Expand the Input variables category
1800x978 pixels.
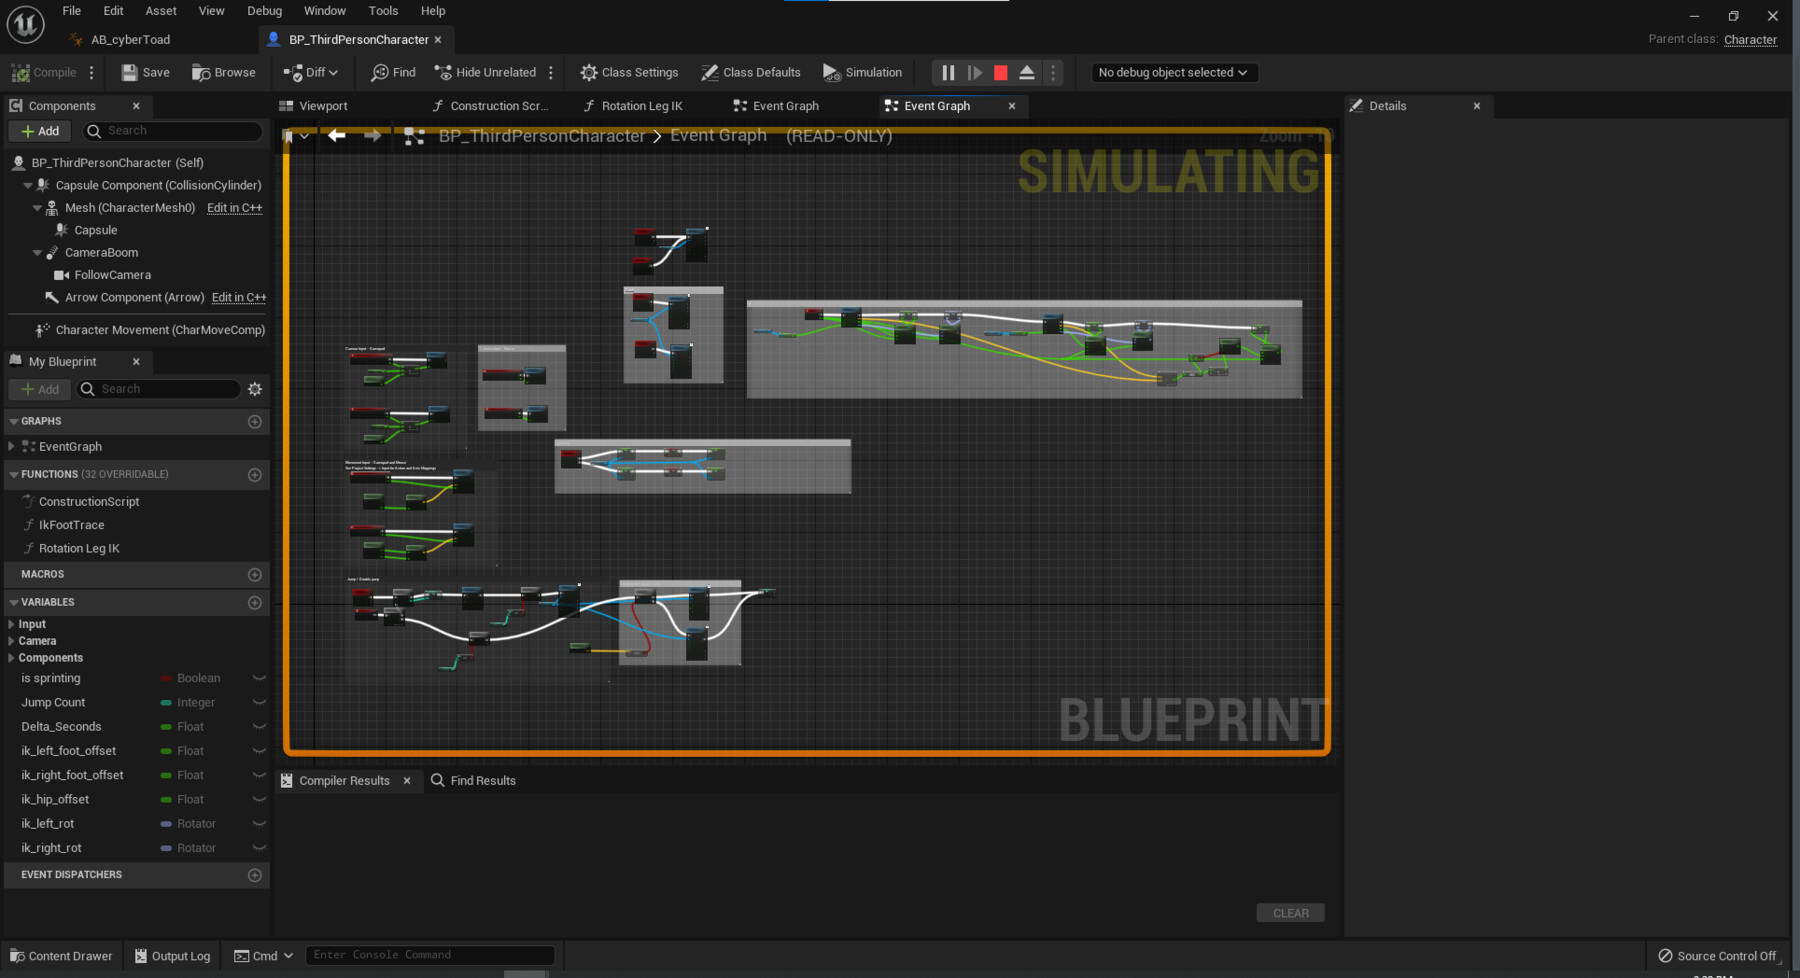[x=9, y=623]
